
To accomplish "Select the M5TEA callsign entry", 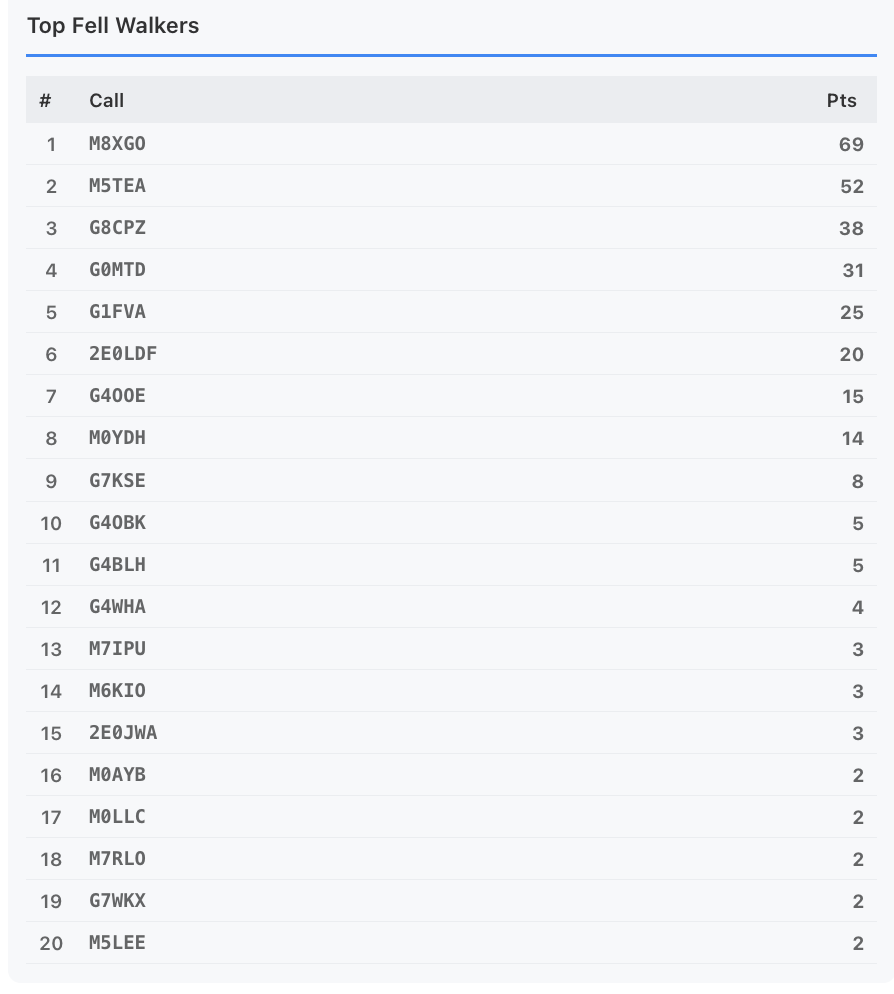I will click(117, 186).
